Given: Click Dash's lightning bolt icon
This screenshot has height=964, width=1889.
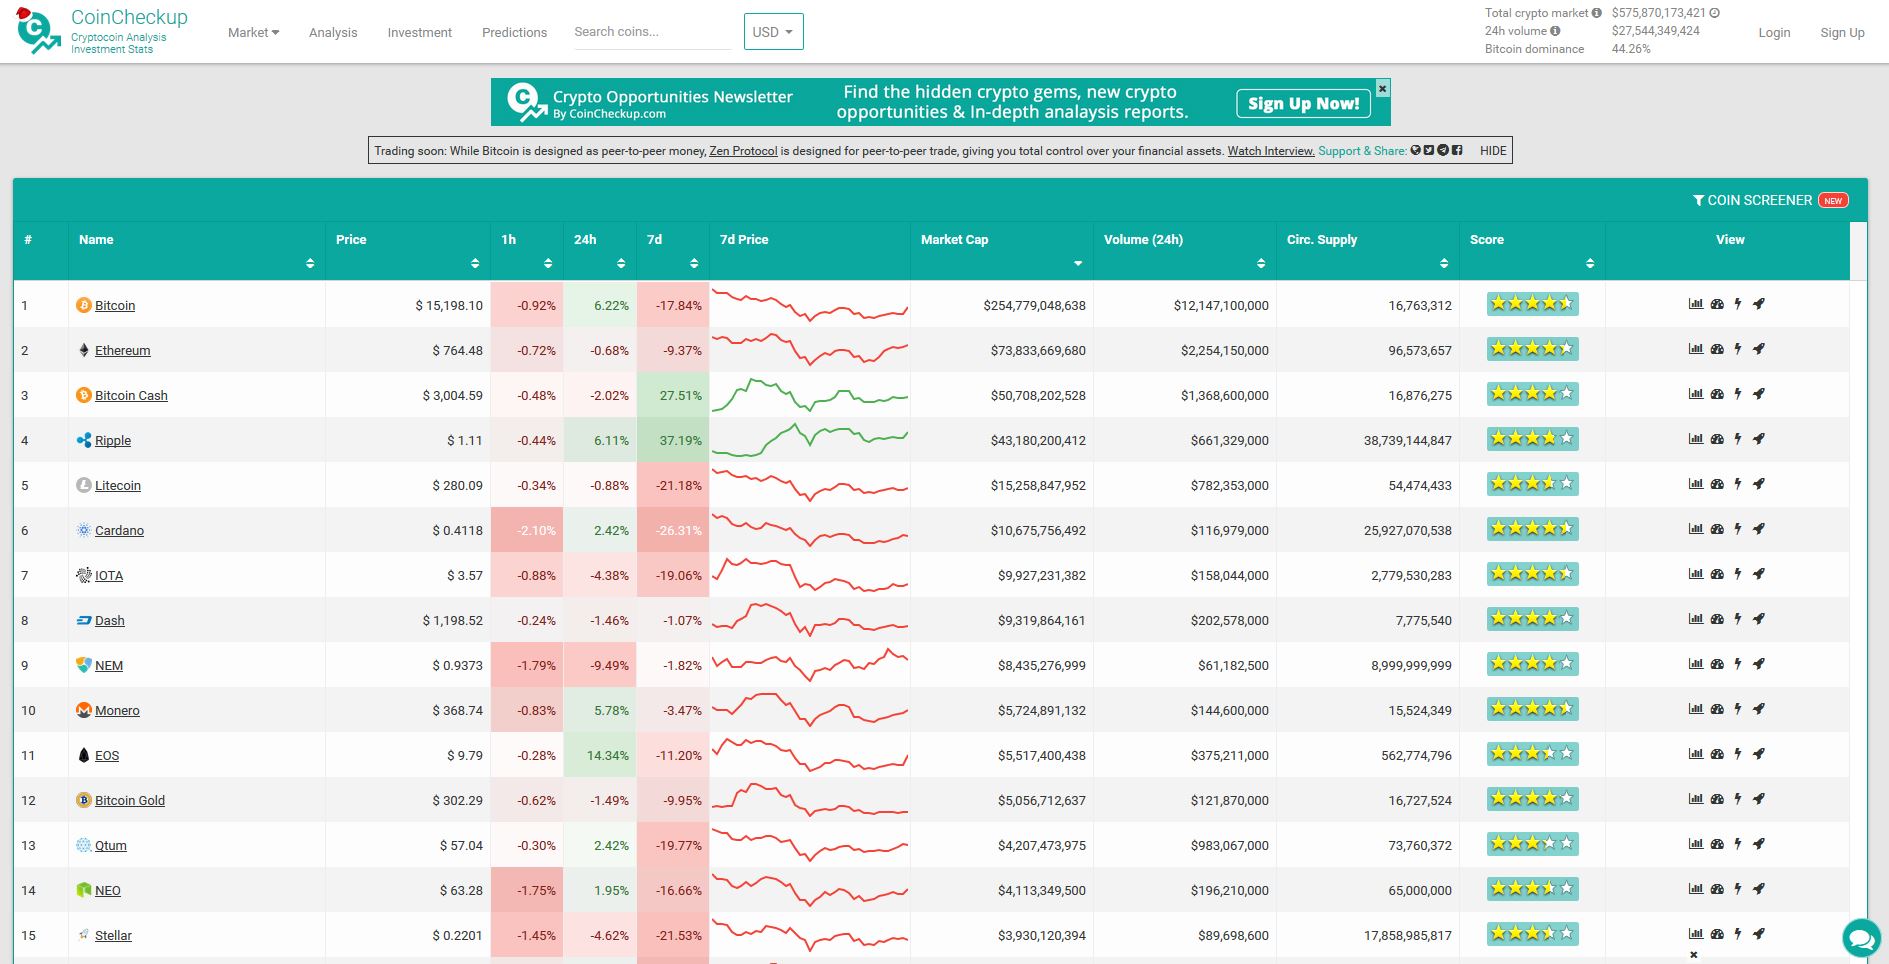Looking at the screenshot, I should pyautogui.click(x=1738, y=619).
